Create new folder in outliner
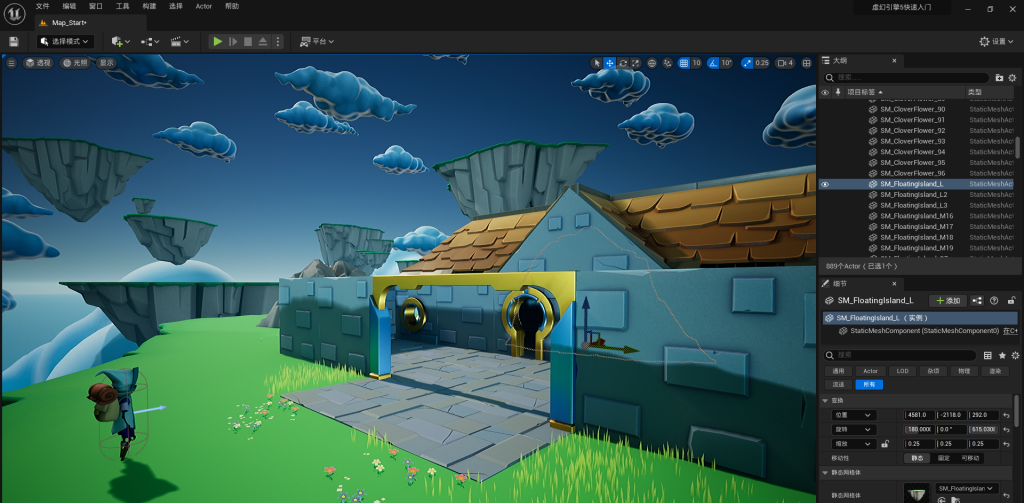The height and width of the screenshot is (503, 1024). [999, 77]
